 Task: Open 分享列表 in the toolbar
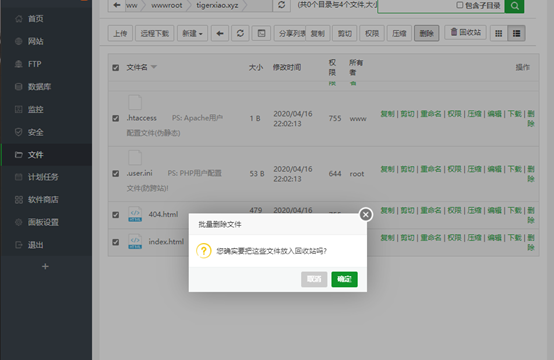[x=290, y=34]
